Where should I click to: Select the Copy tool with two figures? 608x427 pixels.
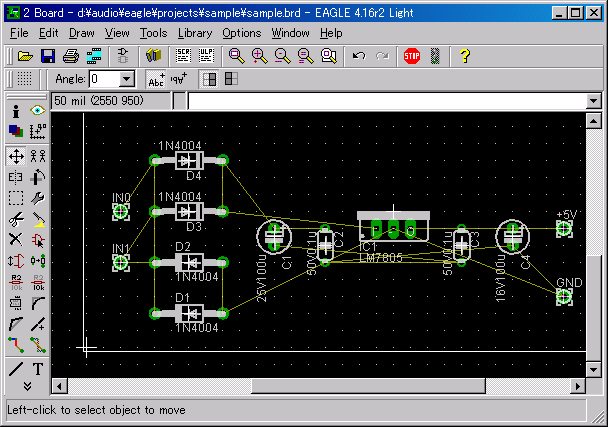[x=38, y=157]
